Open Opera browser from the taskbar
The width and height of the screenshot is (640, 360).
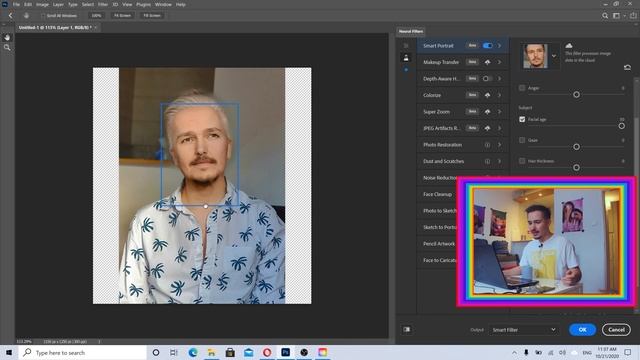[x=267, y=352]
